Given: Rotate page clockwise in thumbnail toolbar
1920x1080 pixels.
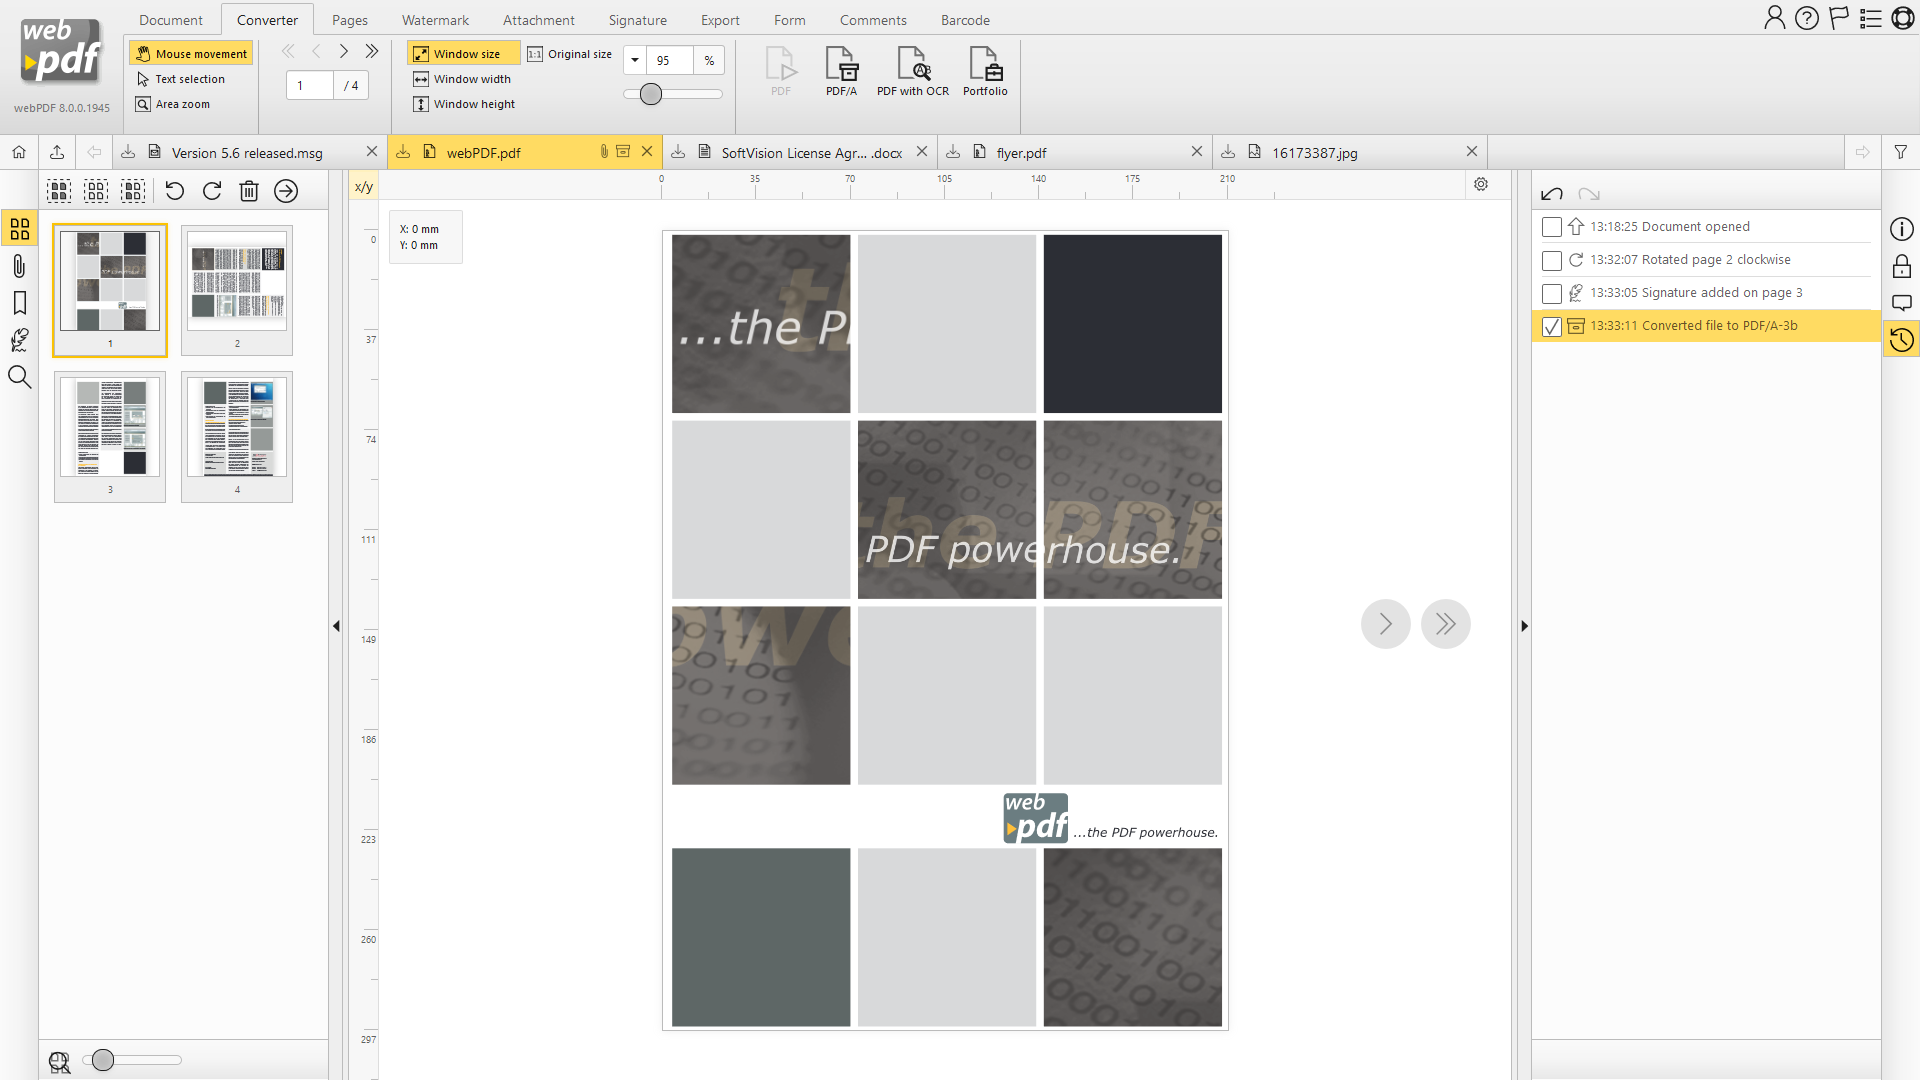Looking at the screenshot, I should click(x=212, y=191).
